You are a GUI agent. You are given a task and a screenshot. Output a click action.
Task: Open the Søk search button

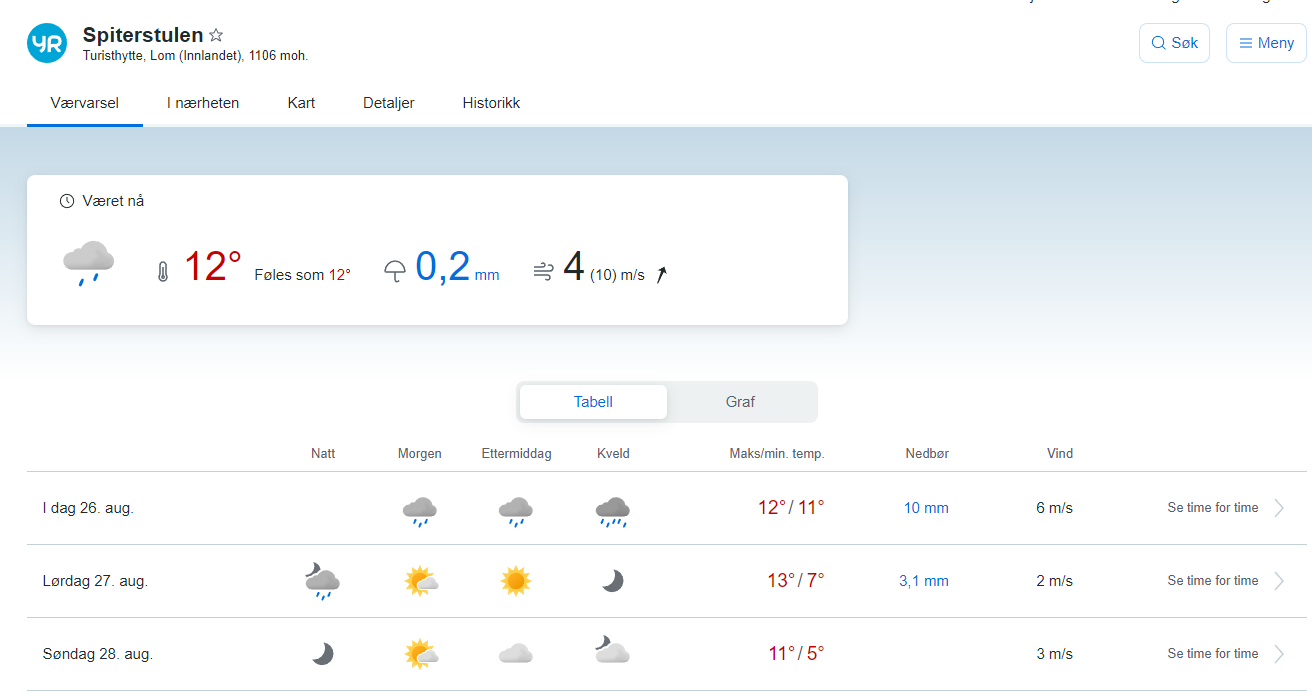click(1174, 43)
